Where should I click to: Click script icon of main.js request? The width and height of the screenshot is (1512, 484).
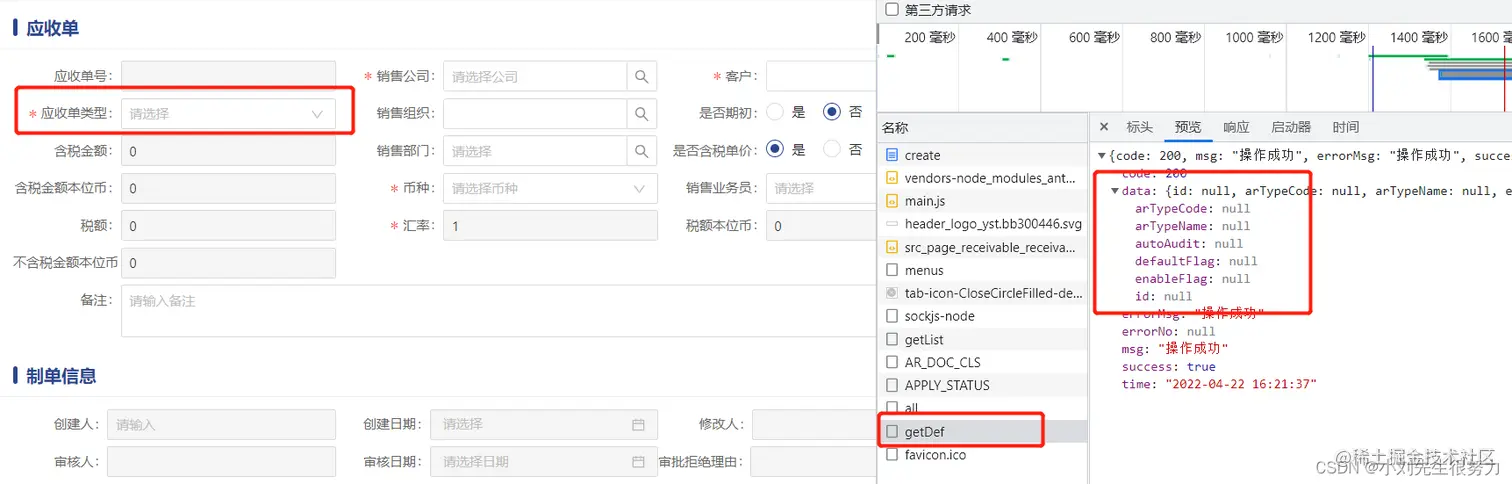(x=892, y=201)
